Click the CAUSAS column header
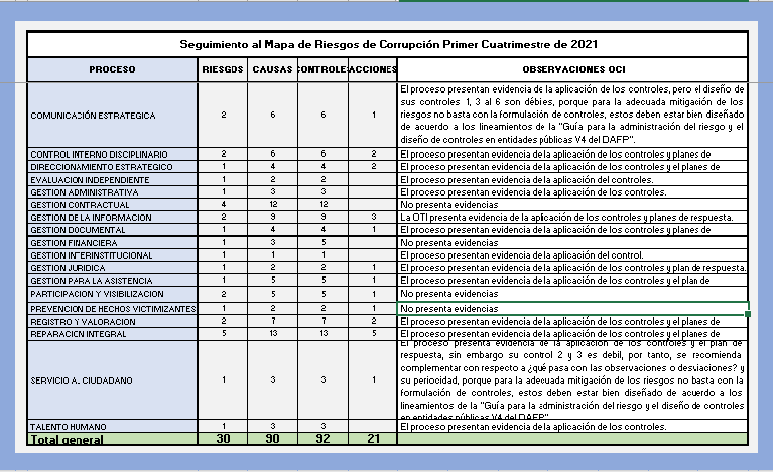This screenshot has height=472, width=773. pos(273,70)
